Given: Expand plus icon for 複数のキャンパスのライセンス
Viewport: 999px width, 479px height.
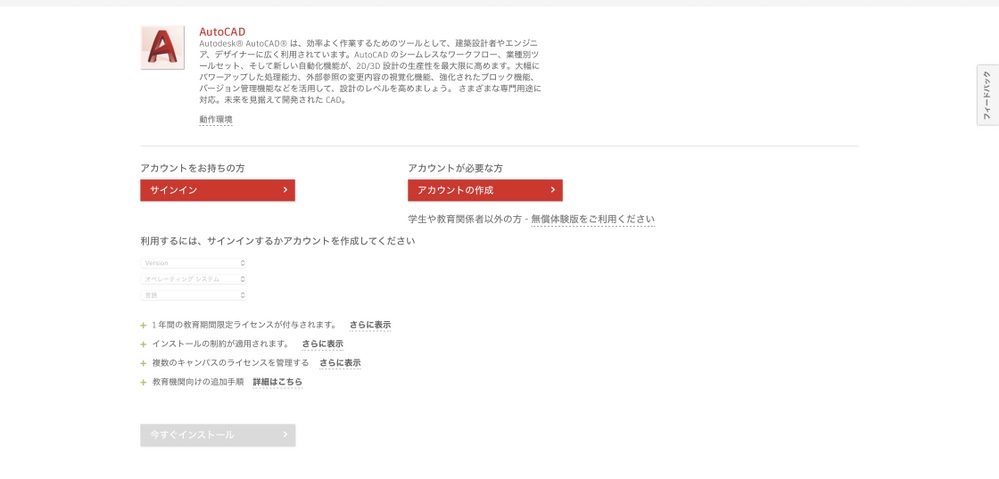Looking at the screenshot, I should click(143, 364).
